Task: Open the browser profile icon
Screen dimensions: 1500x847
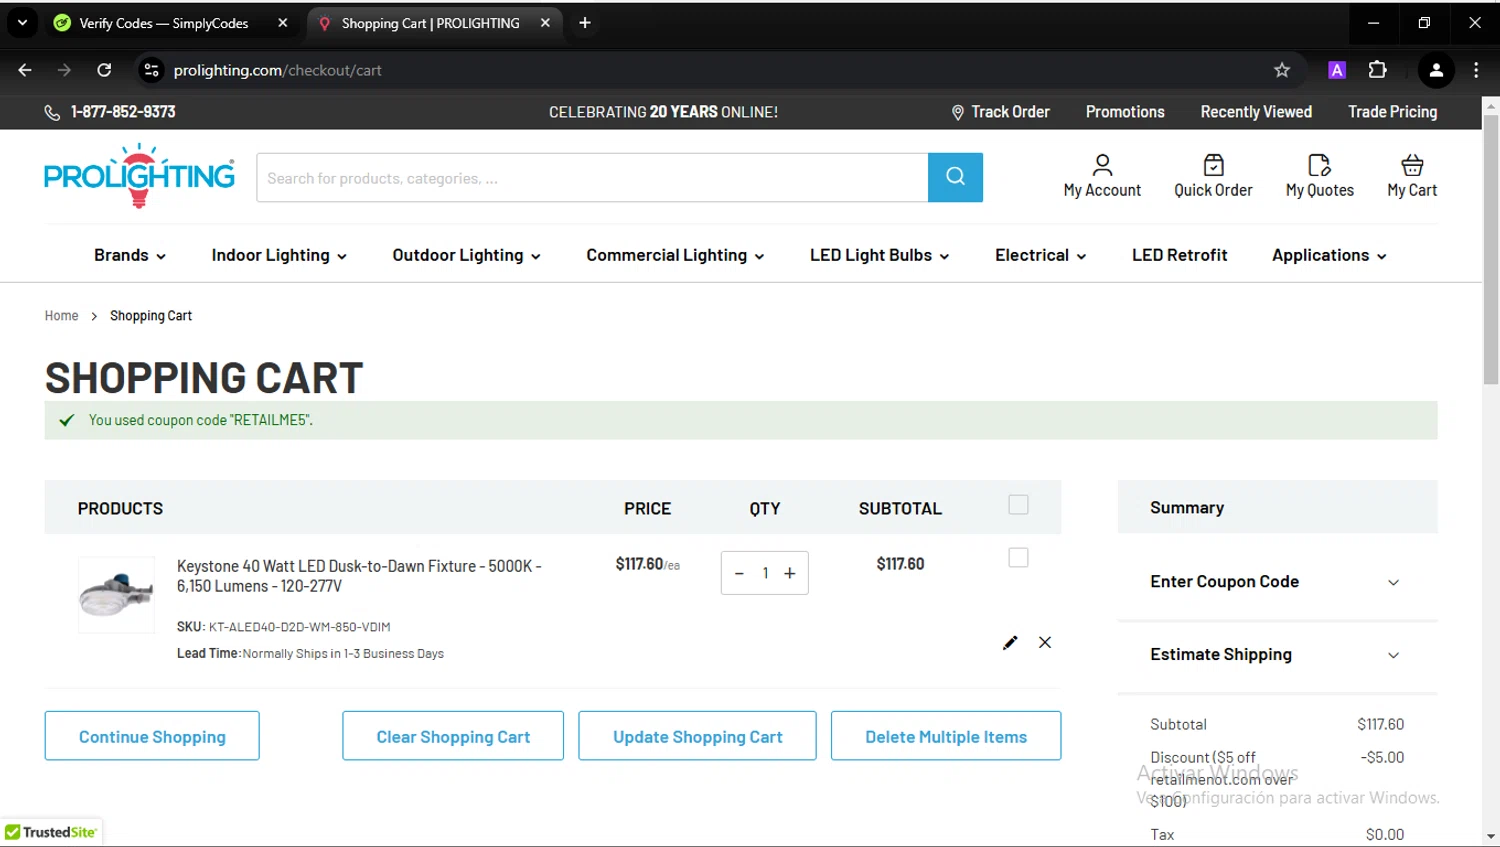Action: (1436, 70)
